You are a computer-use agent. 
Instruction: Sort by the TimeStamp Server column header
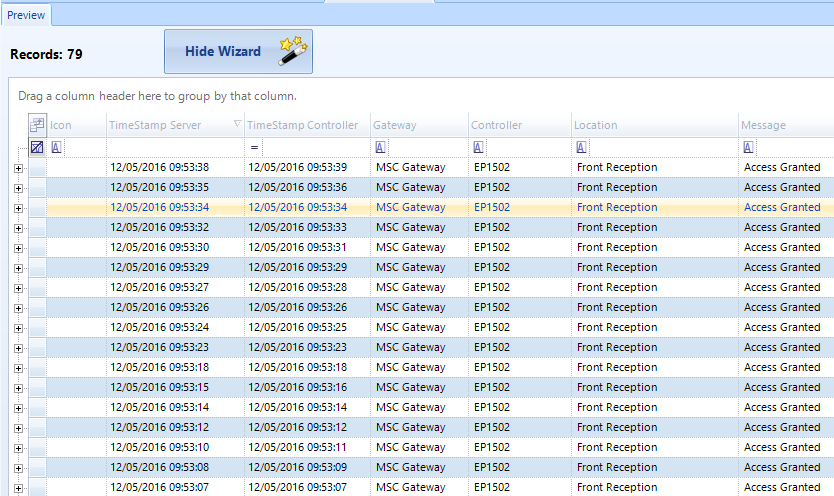(x=175, y=125)
